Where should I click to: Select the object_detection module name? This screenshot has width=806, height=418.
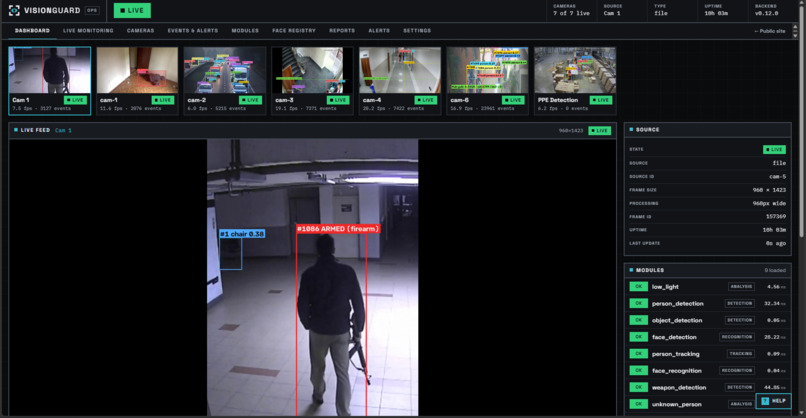677,320
